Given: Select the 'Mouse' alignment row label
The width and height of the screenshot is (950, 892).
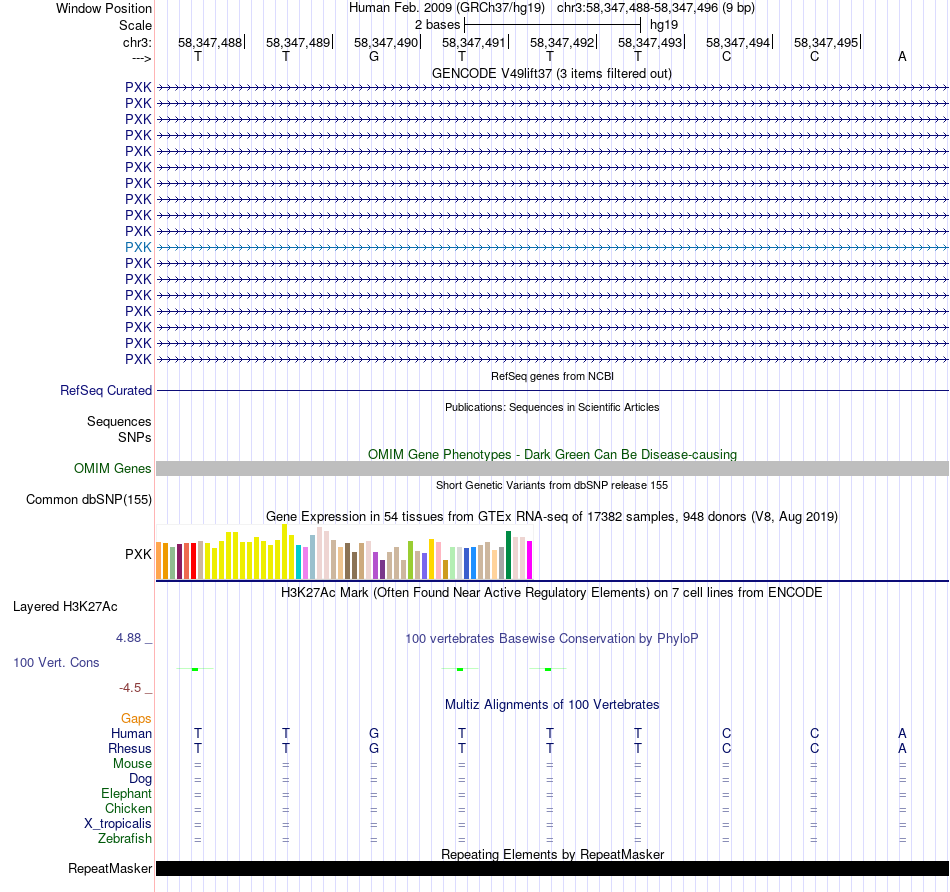Looking at the screenshot, I should [x=132, y=764].
